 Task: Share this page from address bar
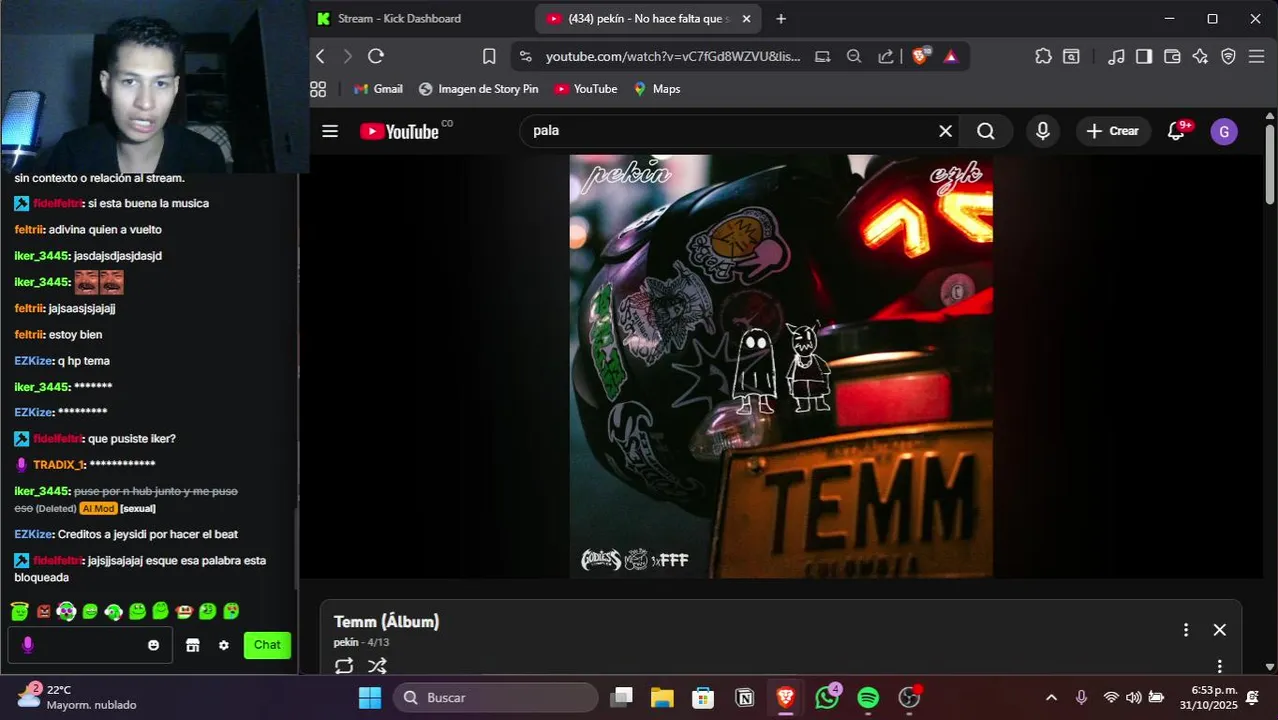pos(886,56)
